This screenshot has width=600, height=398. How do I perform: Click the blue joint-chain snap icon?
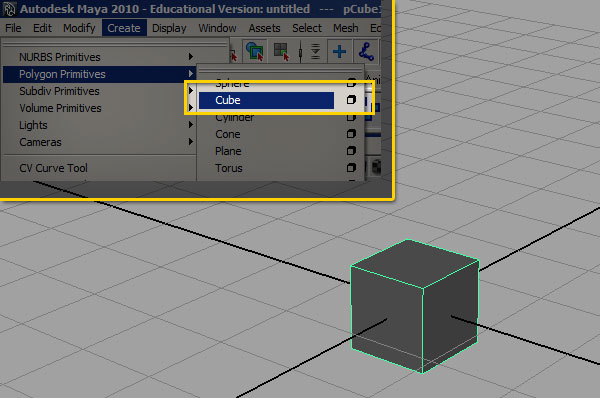coord(366,51)
